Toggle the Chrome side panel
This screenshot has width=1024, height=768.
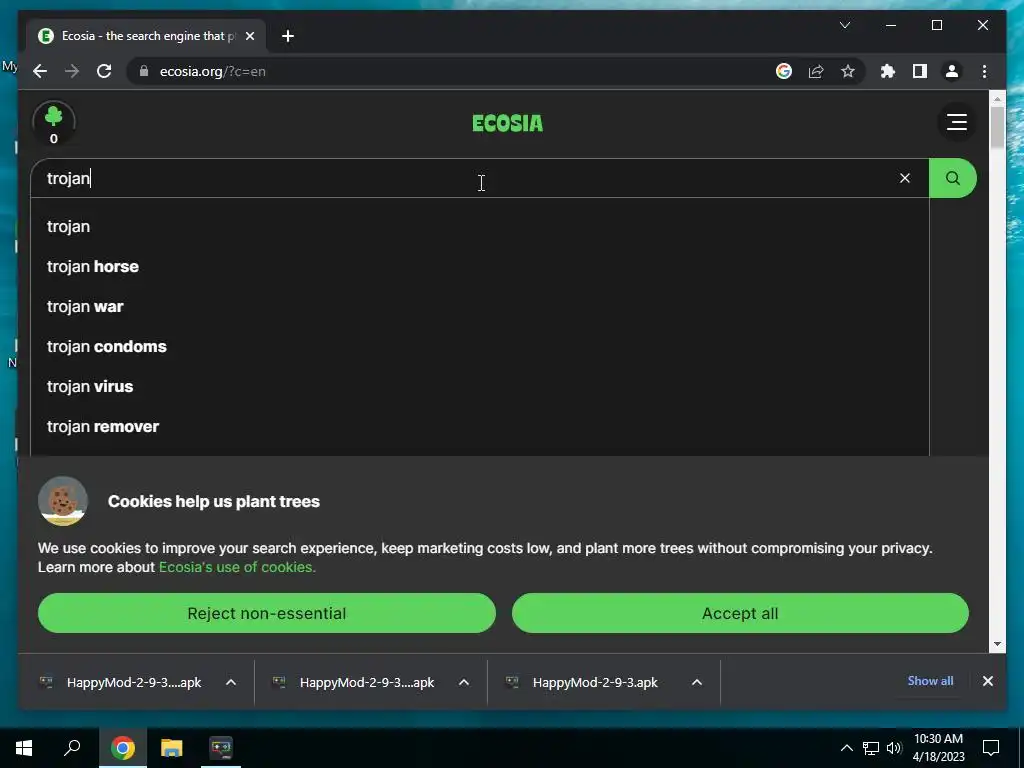(920, 71)
